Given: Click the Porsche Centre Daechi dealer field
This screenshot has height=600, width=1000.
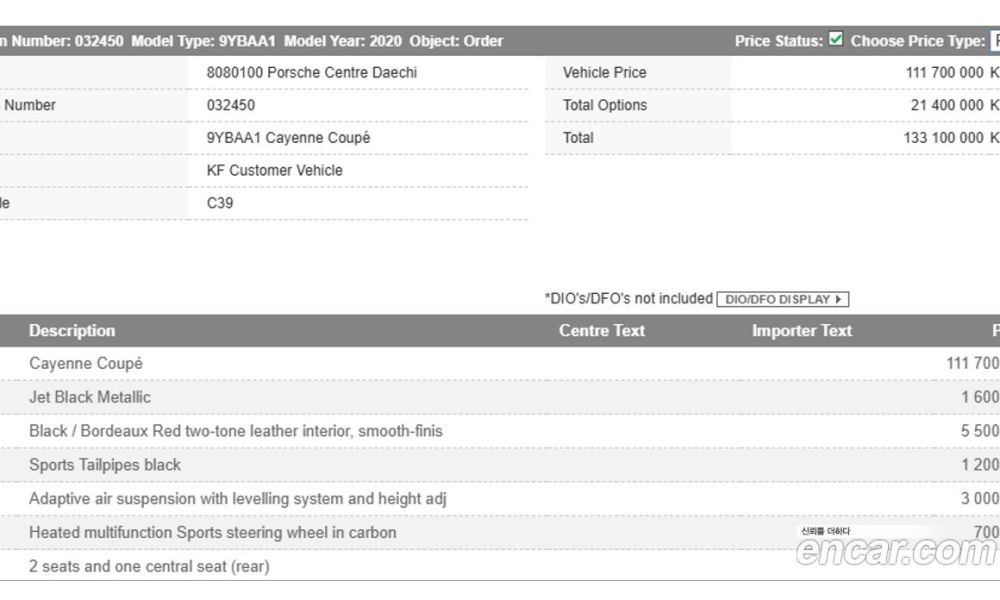Looking at the screenshot, I should pyautogui.click(x=312, y=73).
